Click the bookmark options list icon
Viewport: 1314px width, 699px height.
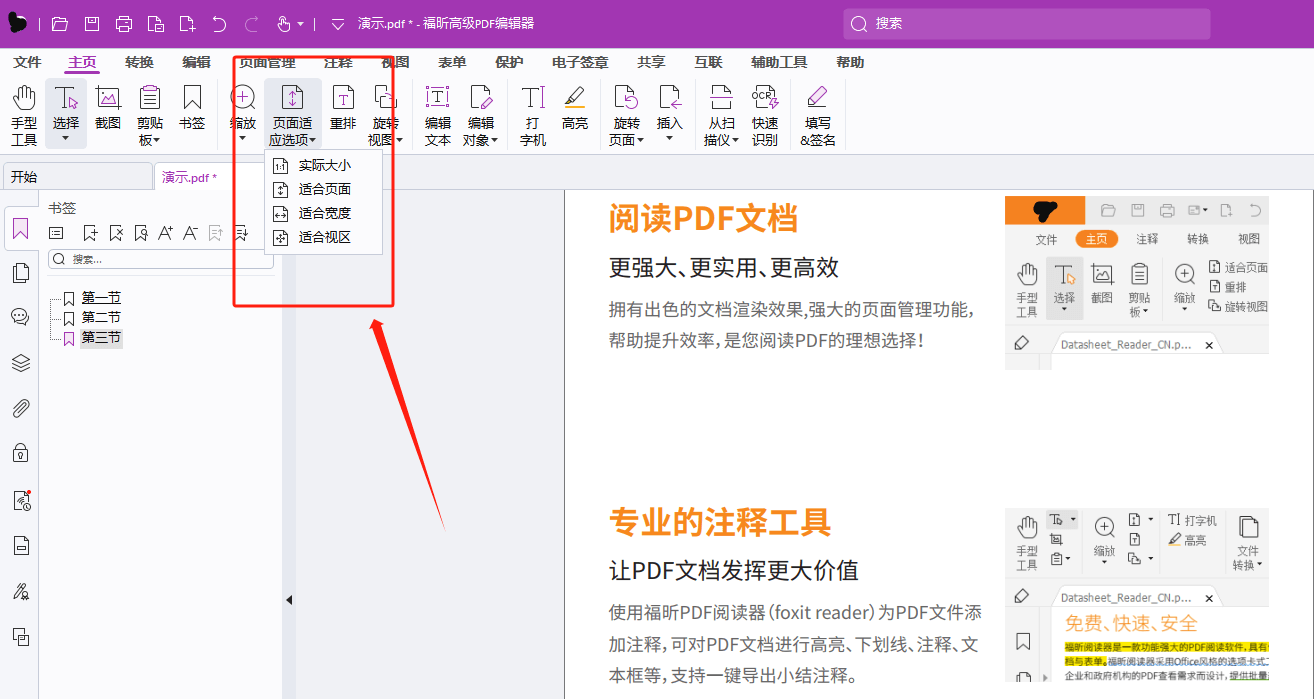pos(57,233)
